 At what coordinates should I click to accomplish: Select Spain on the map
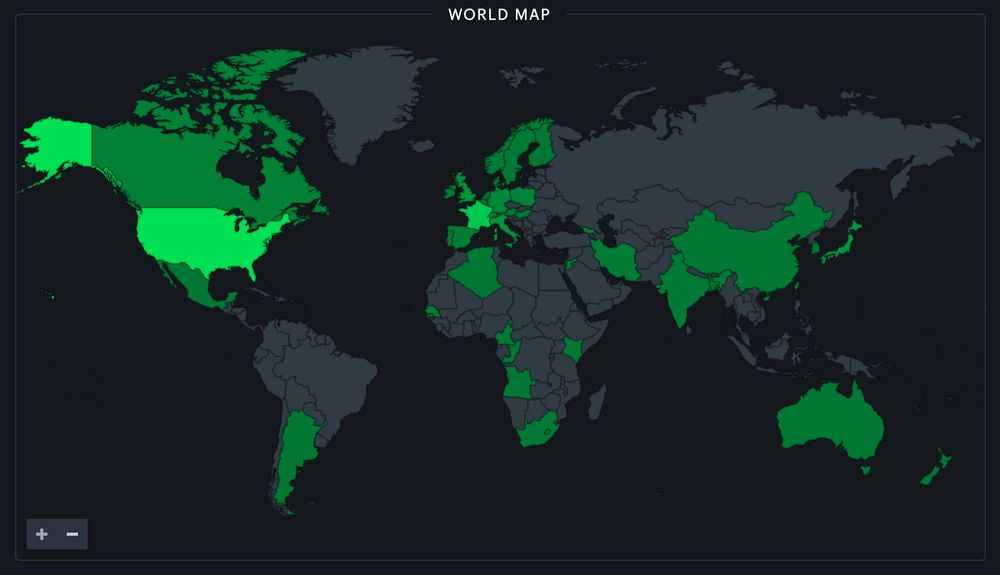462,236
